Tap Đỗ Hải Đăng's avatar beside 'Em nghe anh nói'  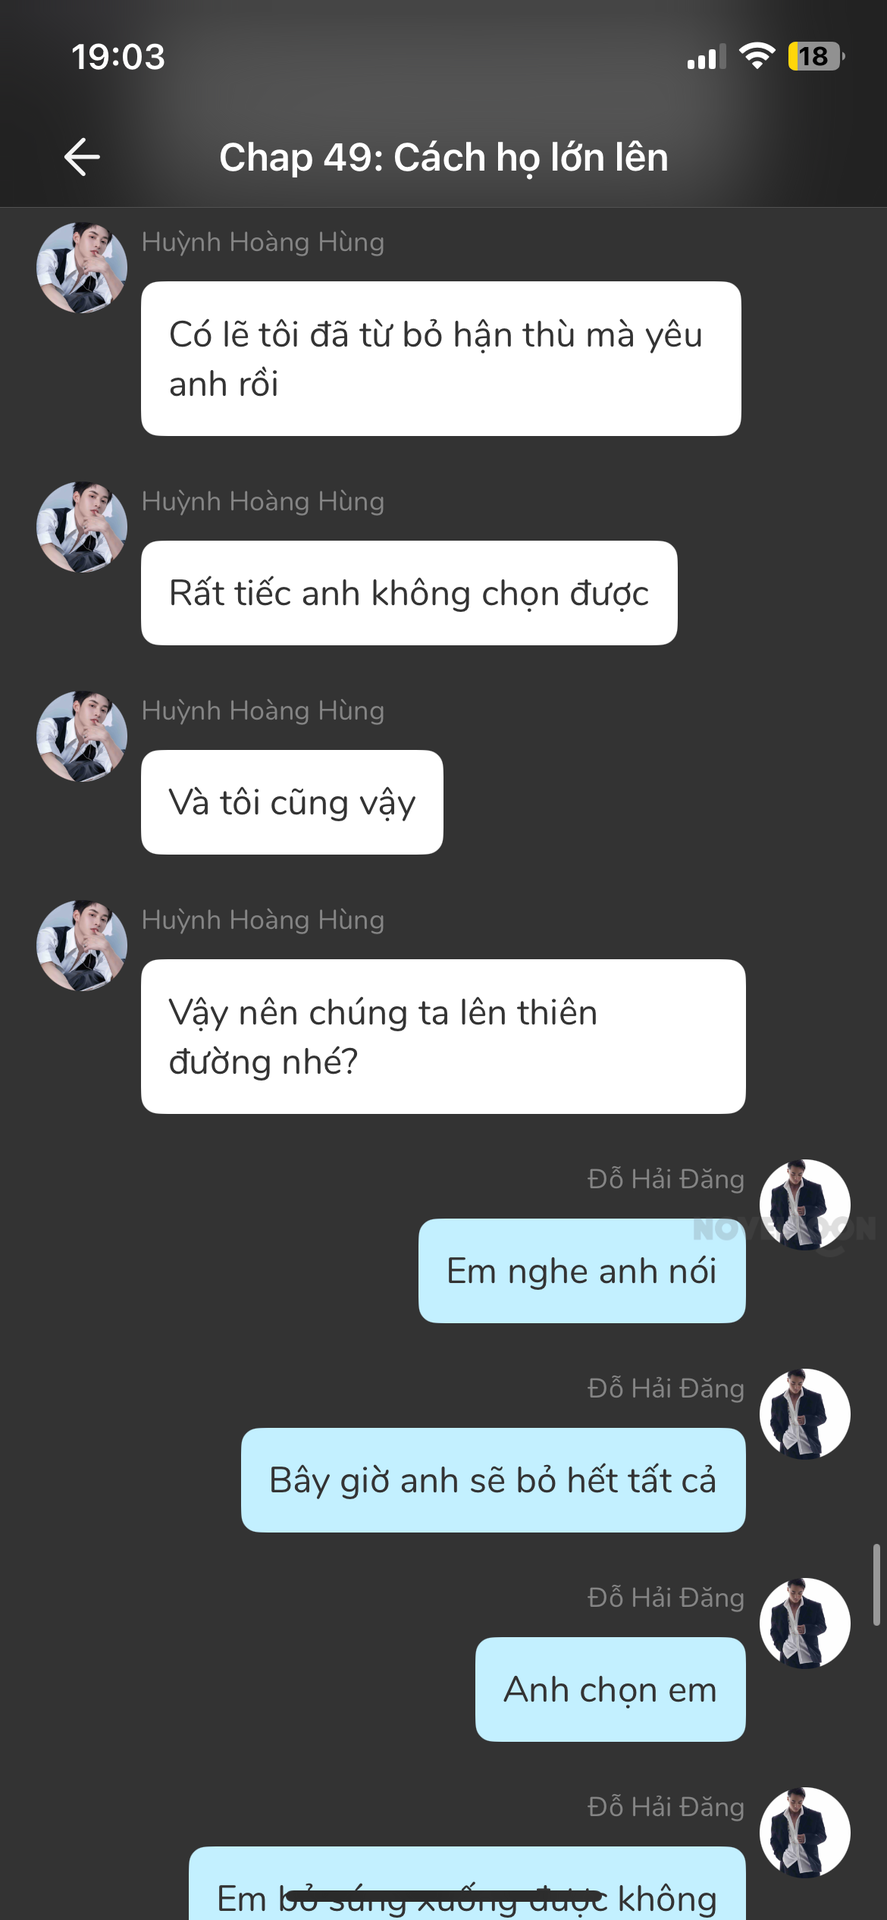[x=805, y=1205]
